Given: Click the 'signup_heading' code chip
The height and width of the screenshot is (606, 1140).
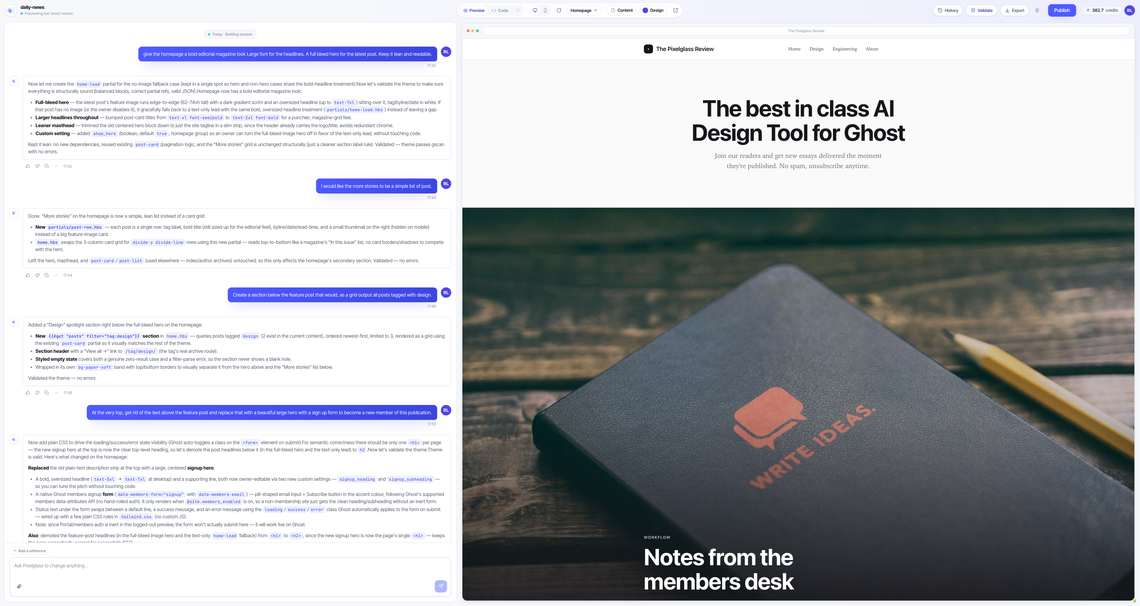Looking at the screenshot, I should [x=357, y=480].
